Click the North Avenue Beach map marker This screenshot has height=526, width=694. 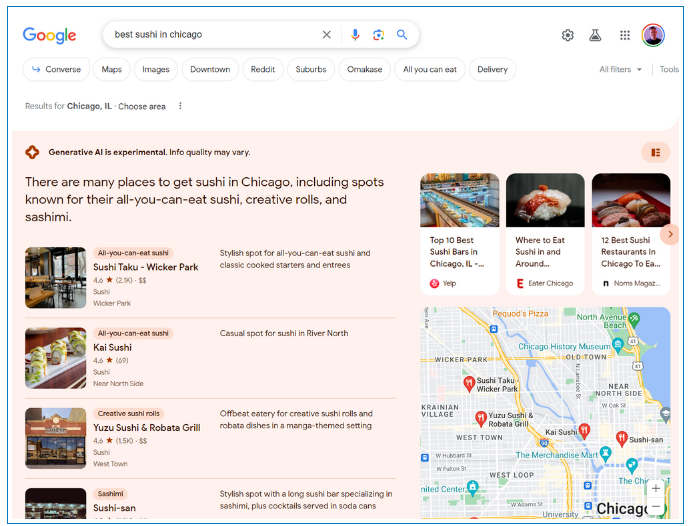(x=634, y=318)
